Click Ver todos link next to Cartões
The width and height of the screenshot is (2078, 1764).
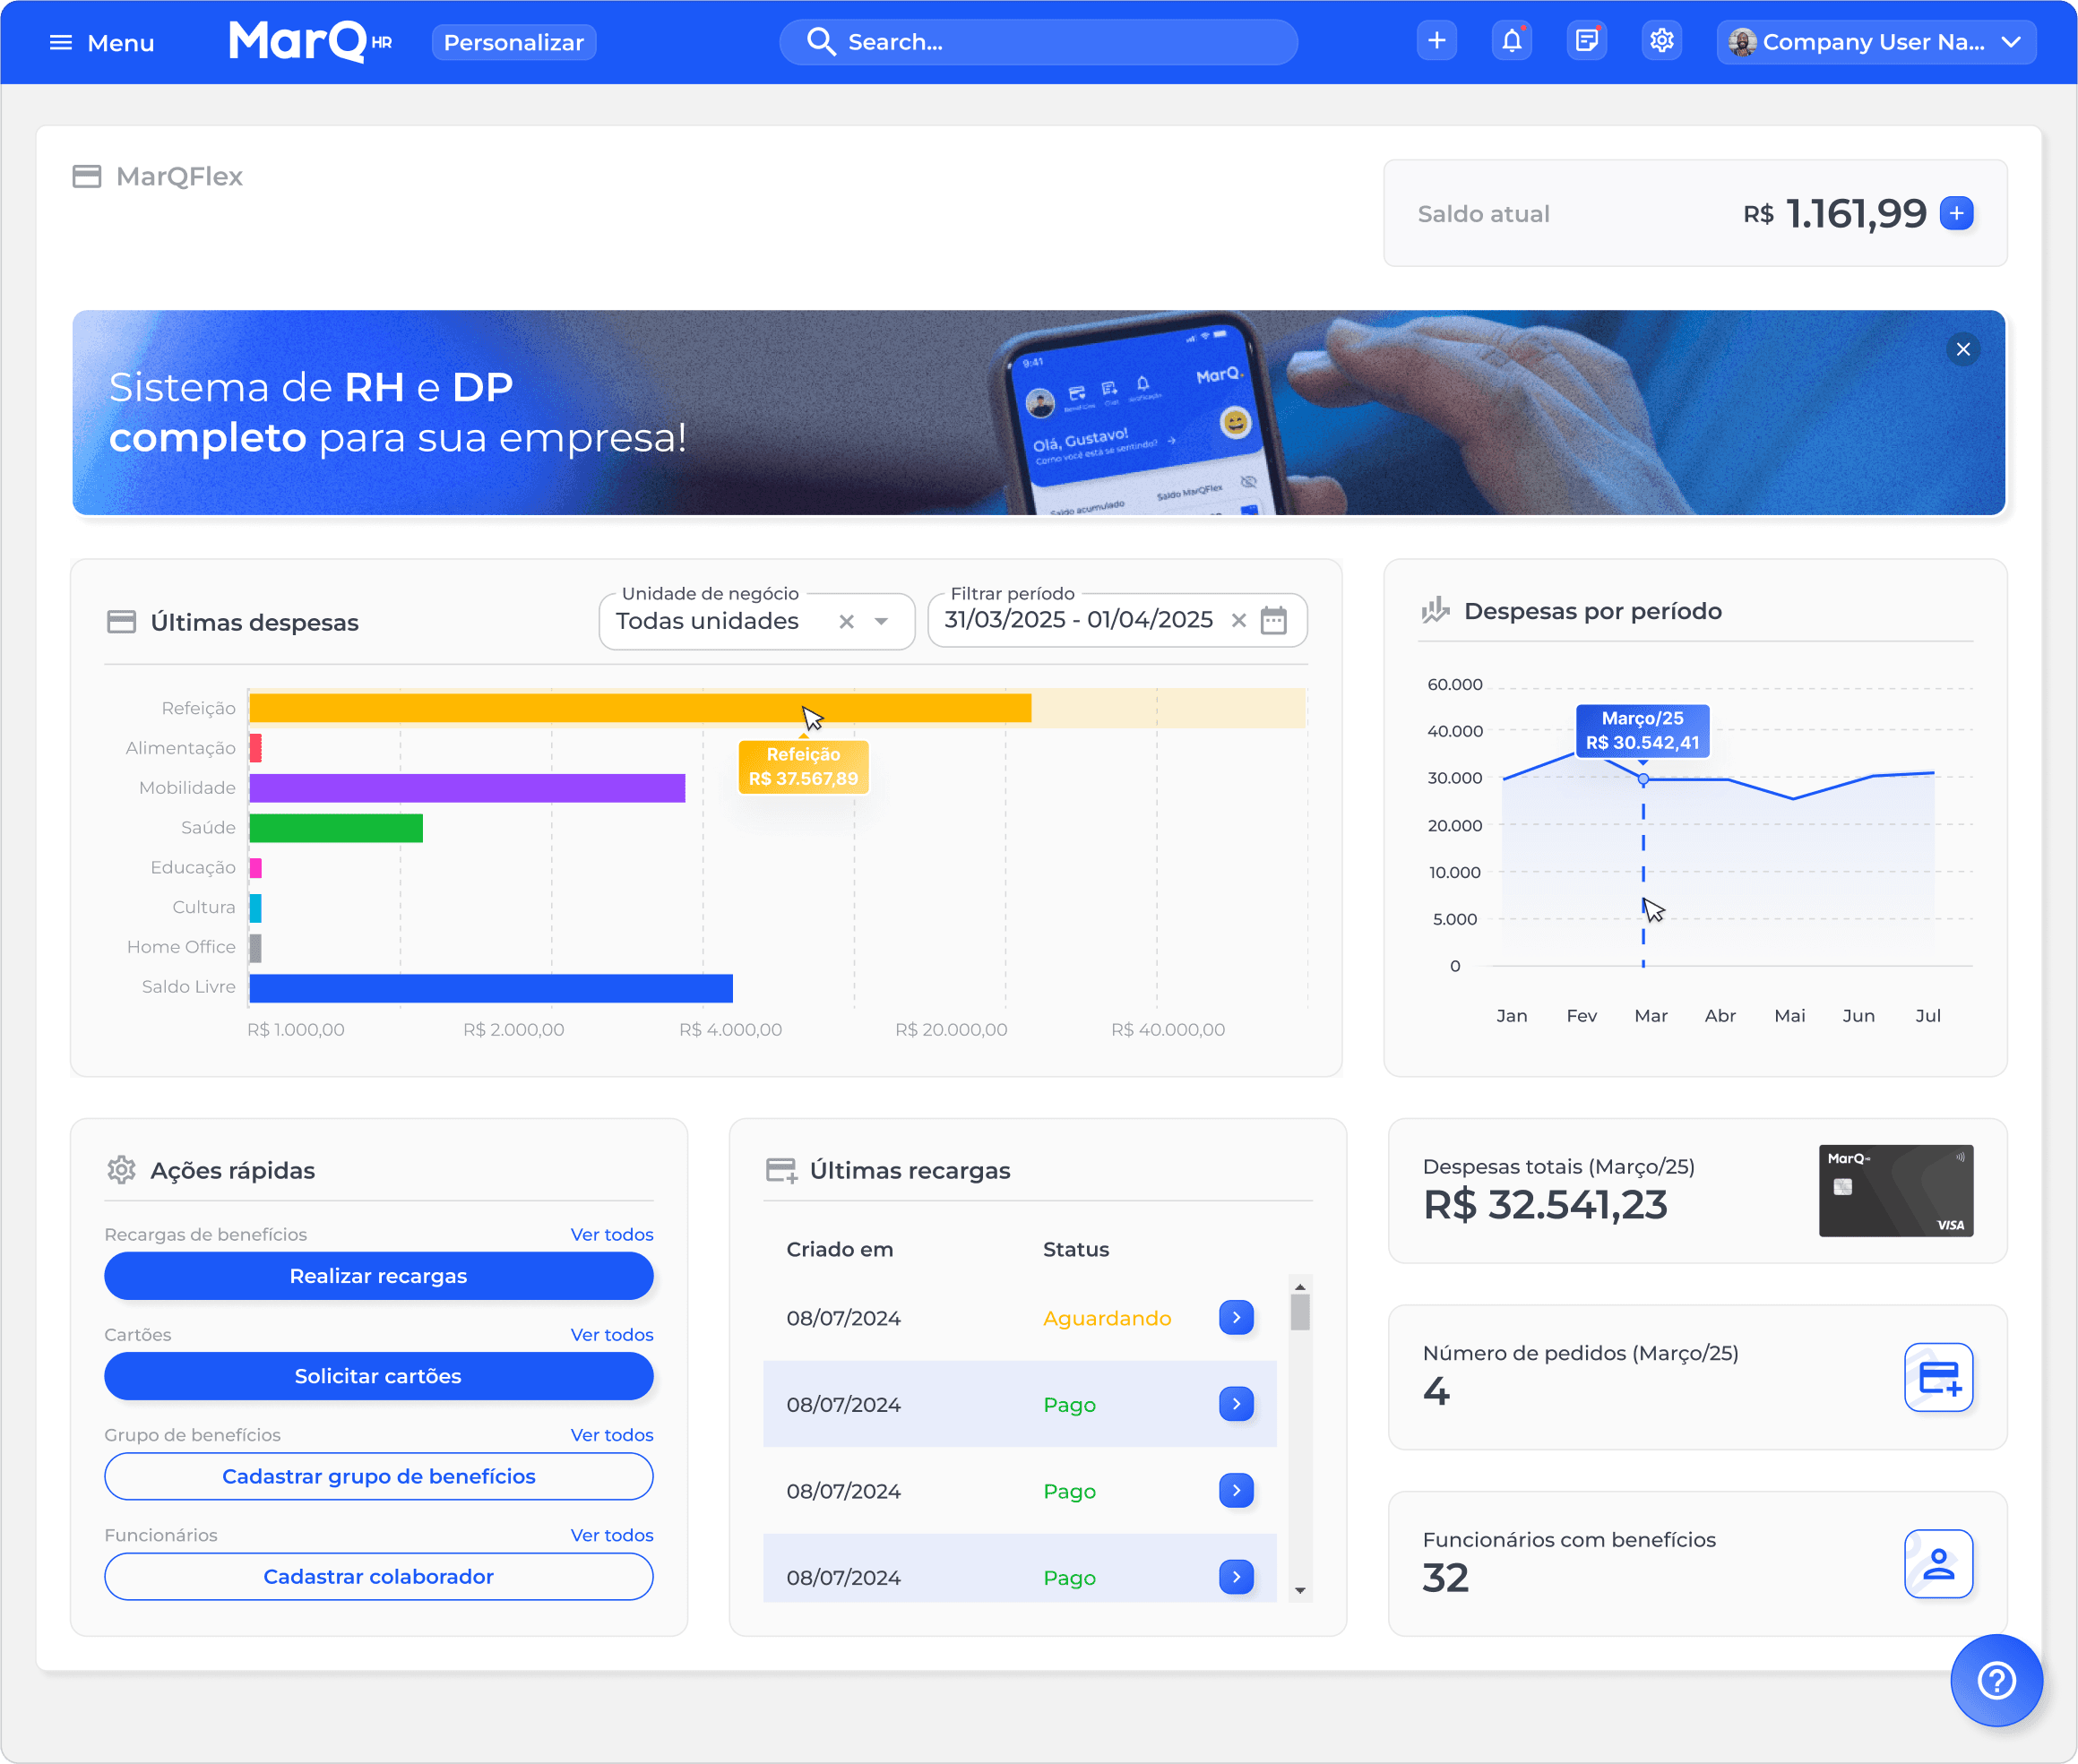tap(611, 1334)
